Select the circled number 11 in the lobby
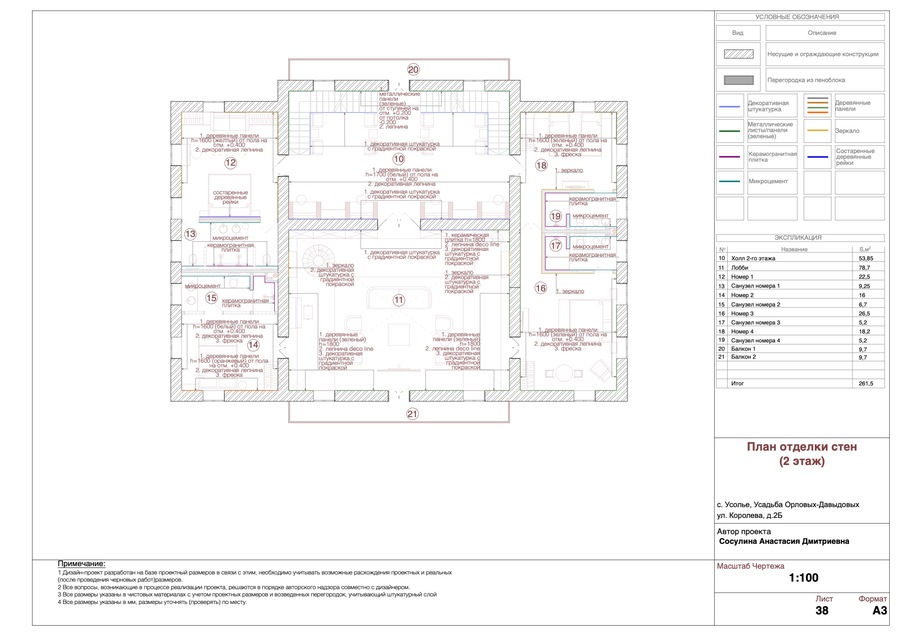The image size is (900, 636). [x=398, y=300]
